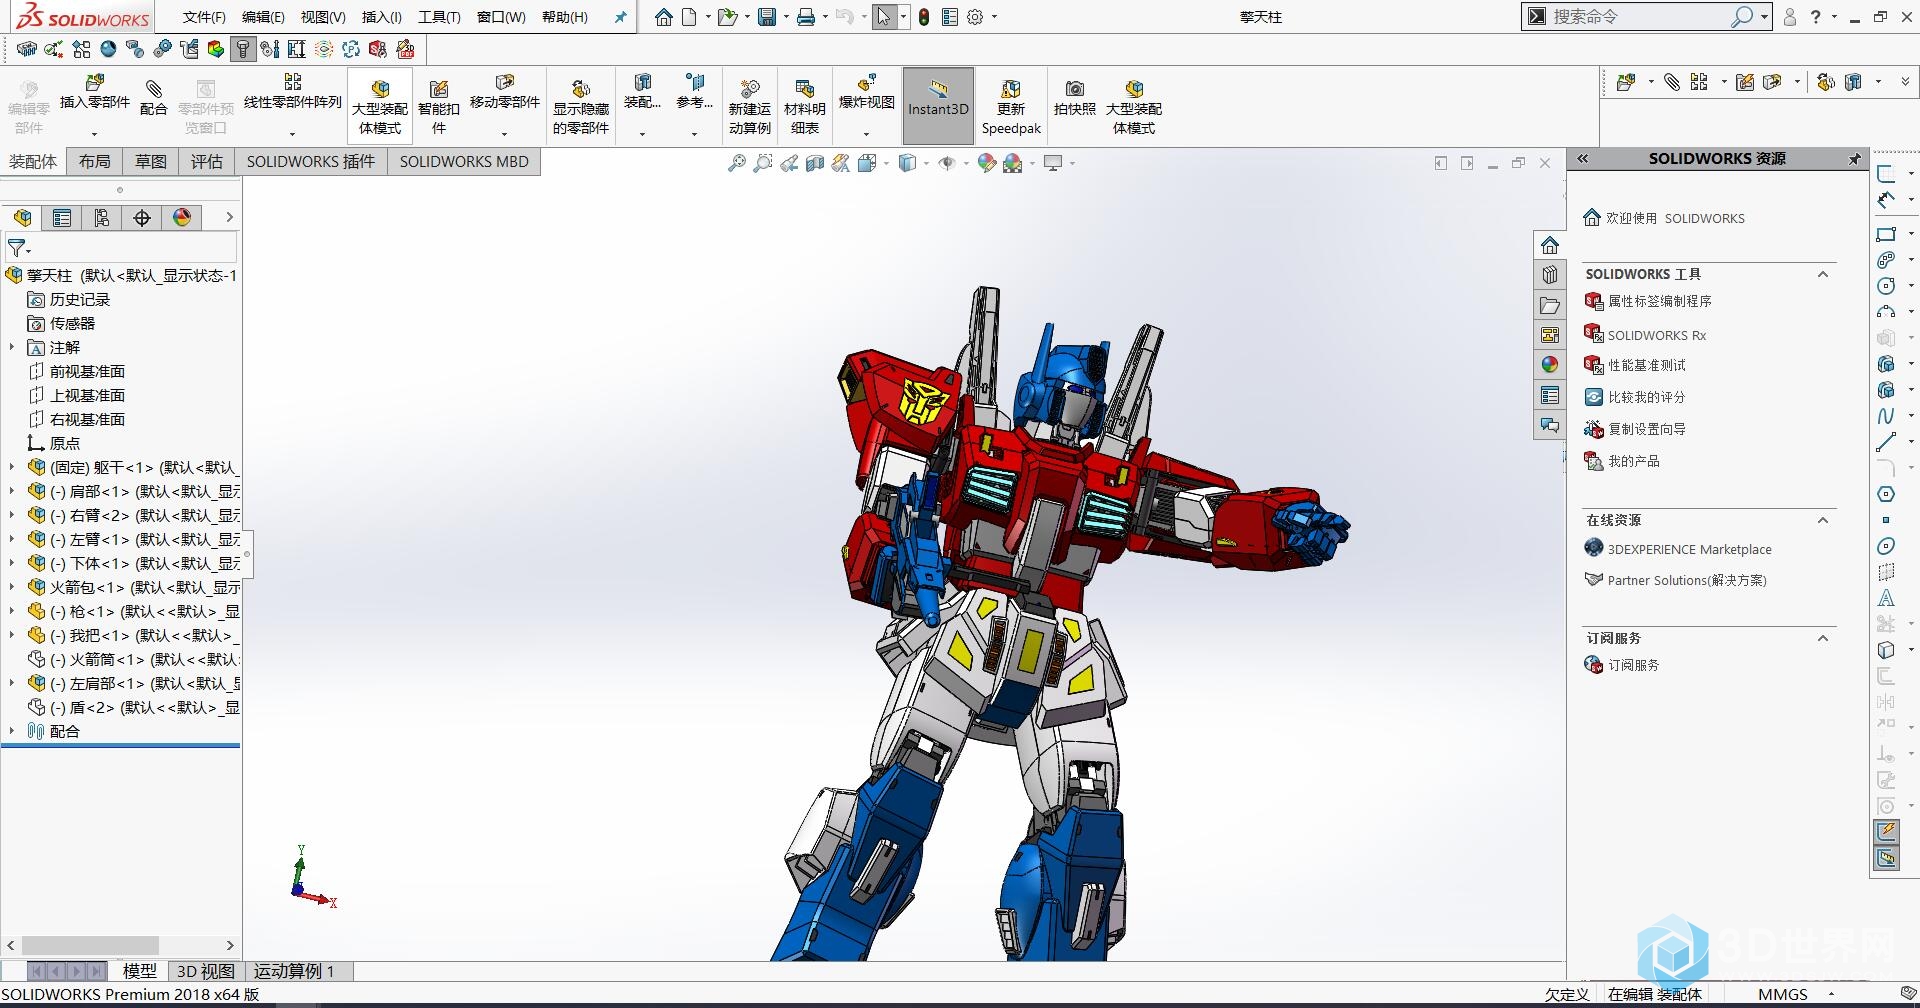Image resolution: width=1920 pixels, height=1008 pixels.
Task: Click the Insert Components (插入零部件) icon
Action: (95, 84)
